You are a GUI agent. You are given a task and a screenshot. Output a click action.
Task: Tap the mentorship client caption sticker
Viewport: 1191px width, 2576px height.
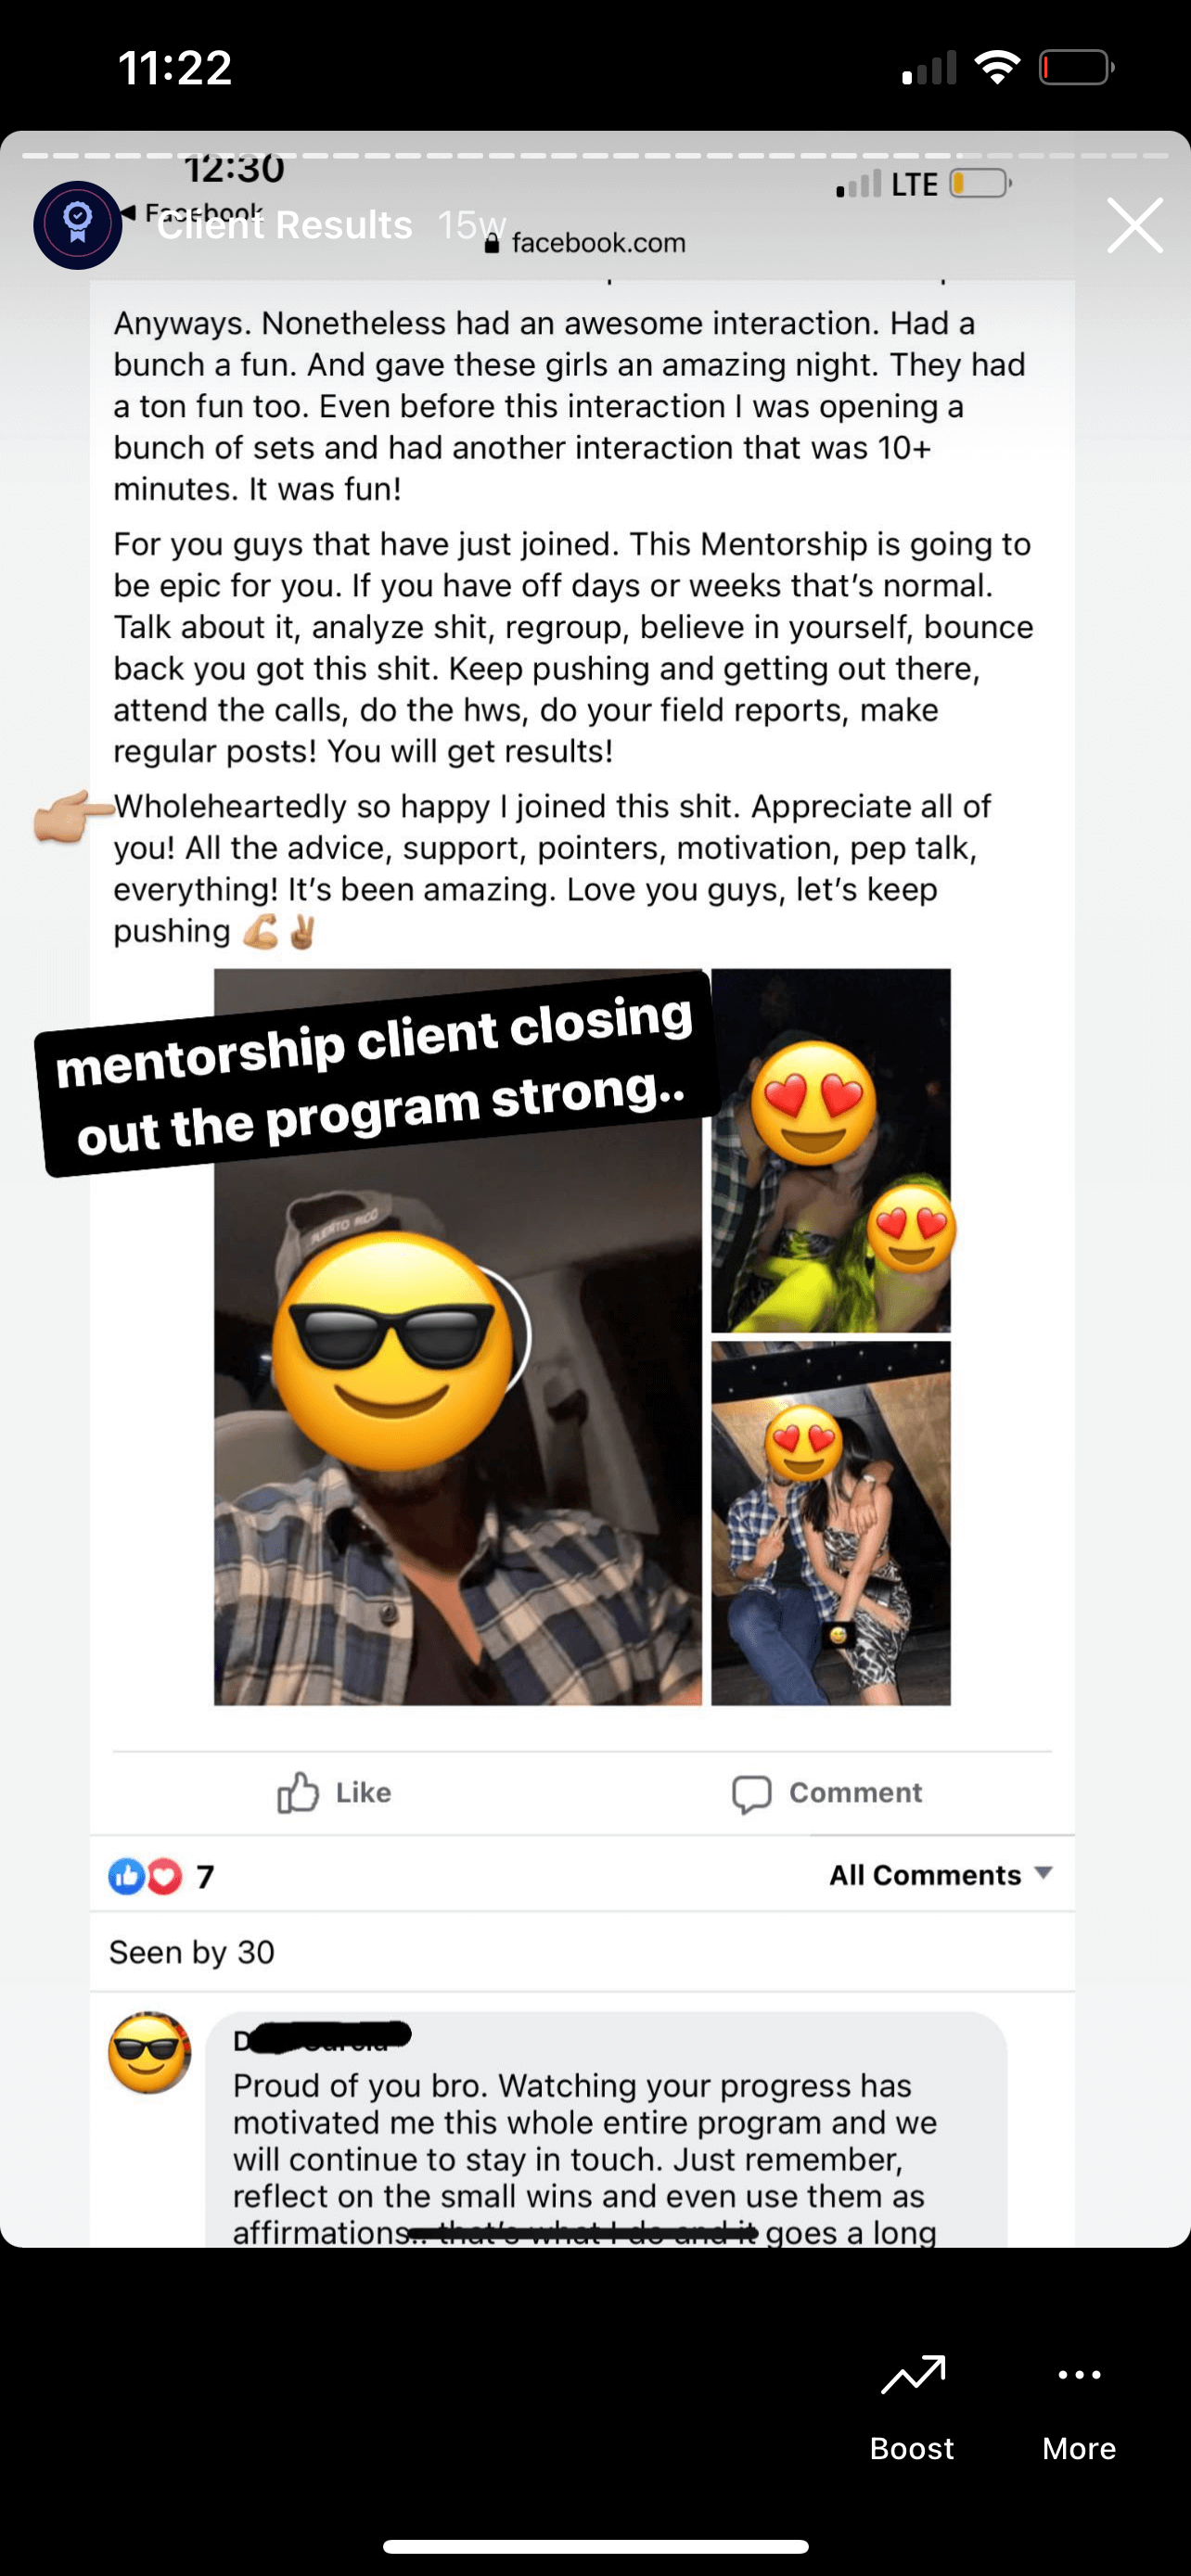tap(377, 1075)
